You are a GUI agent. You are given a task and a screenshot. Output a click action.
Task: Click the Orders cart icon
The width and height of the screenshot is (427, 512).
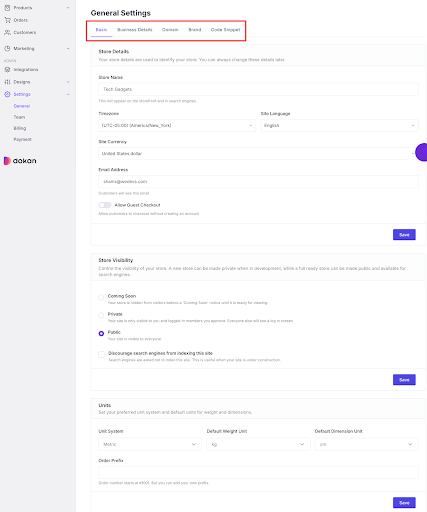[x=7, y=20]
